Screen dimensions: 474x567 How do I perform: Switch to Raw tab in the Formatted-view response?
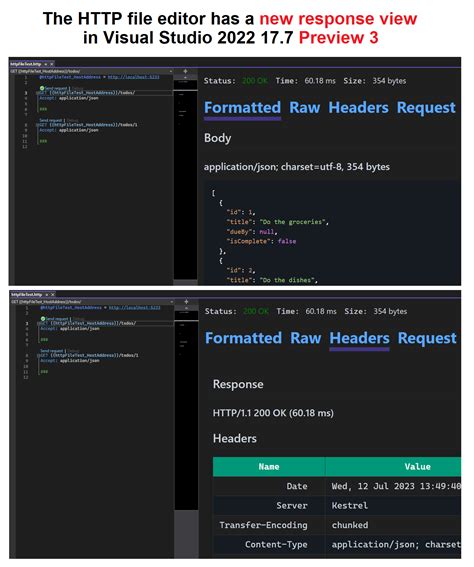(305, 108)
